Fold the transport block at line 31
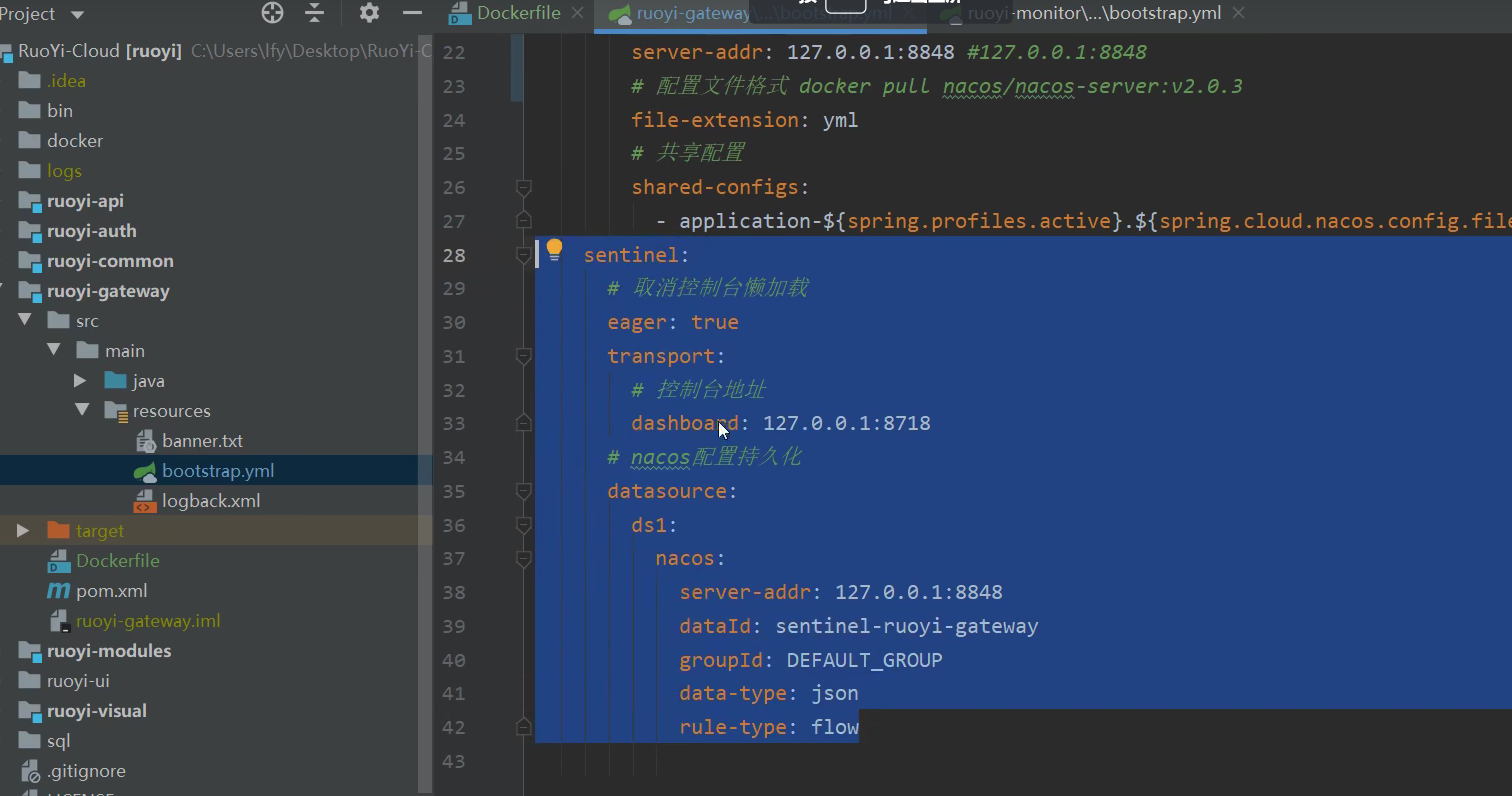 (x=523, y=356)
